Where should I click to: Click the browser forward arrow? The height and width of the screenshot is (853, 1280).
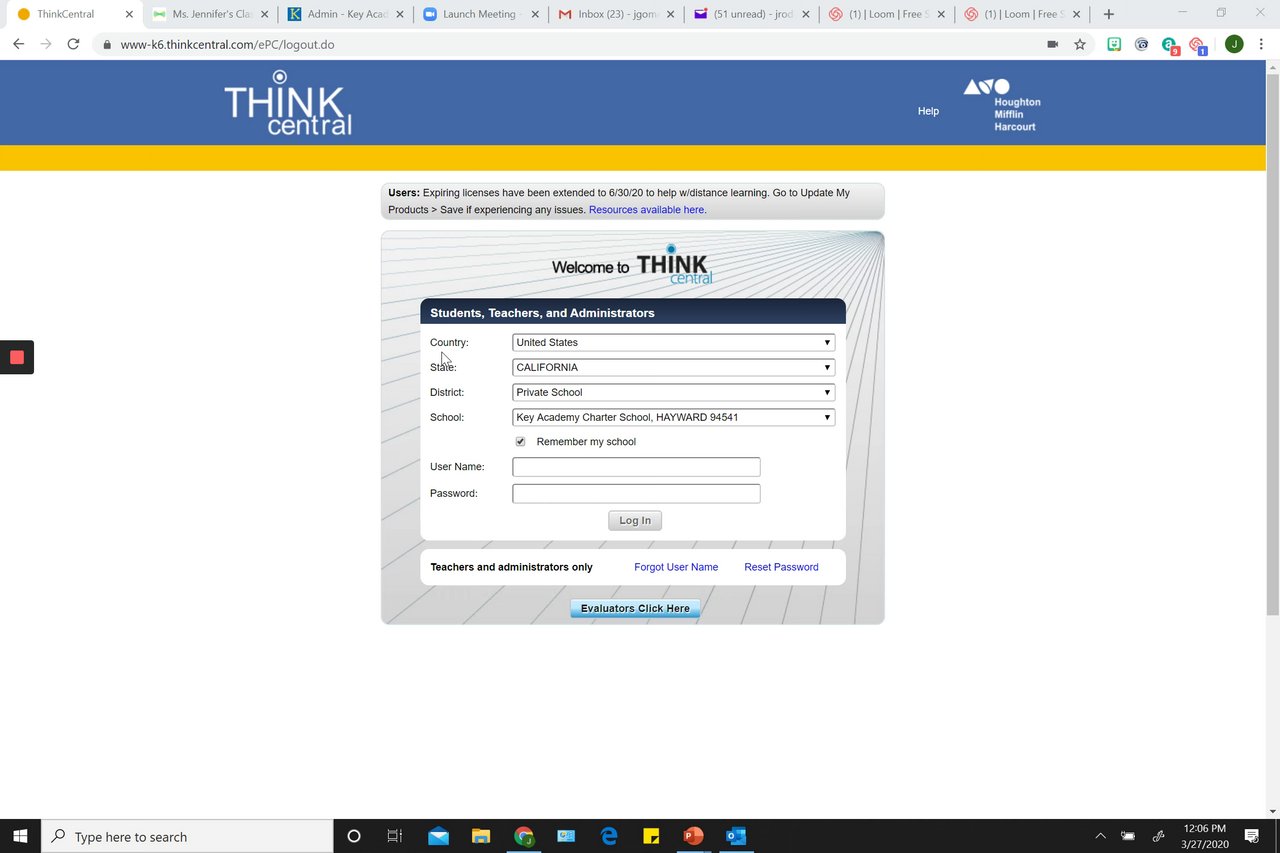tap(45, 44)
